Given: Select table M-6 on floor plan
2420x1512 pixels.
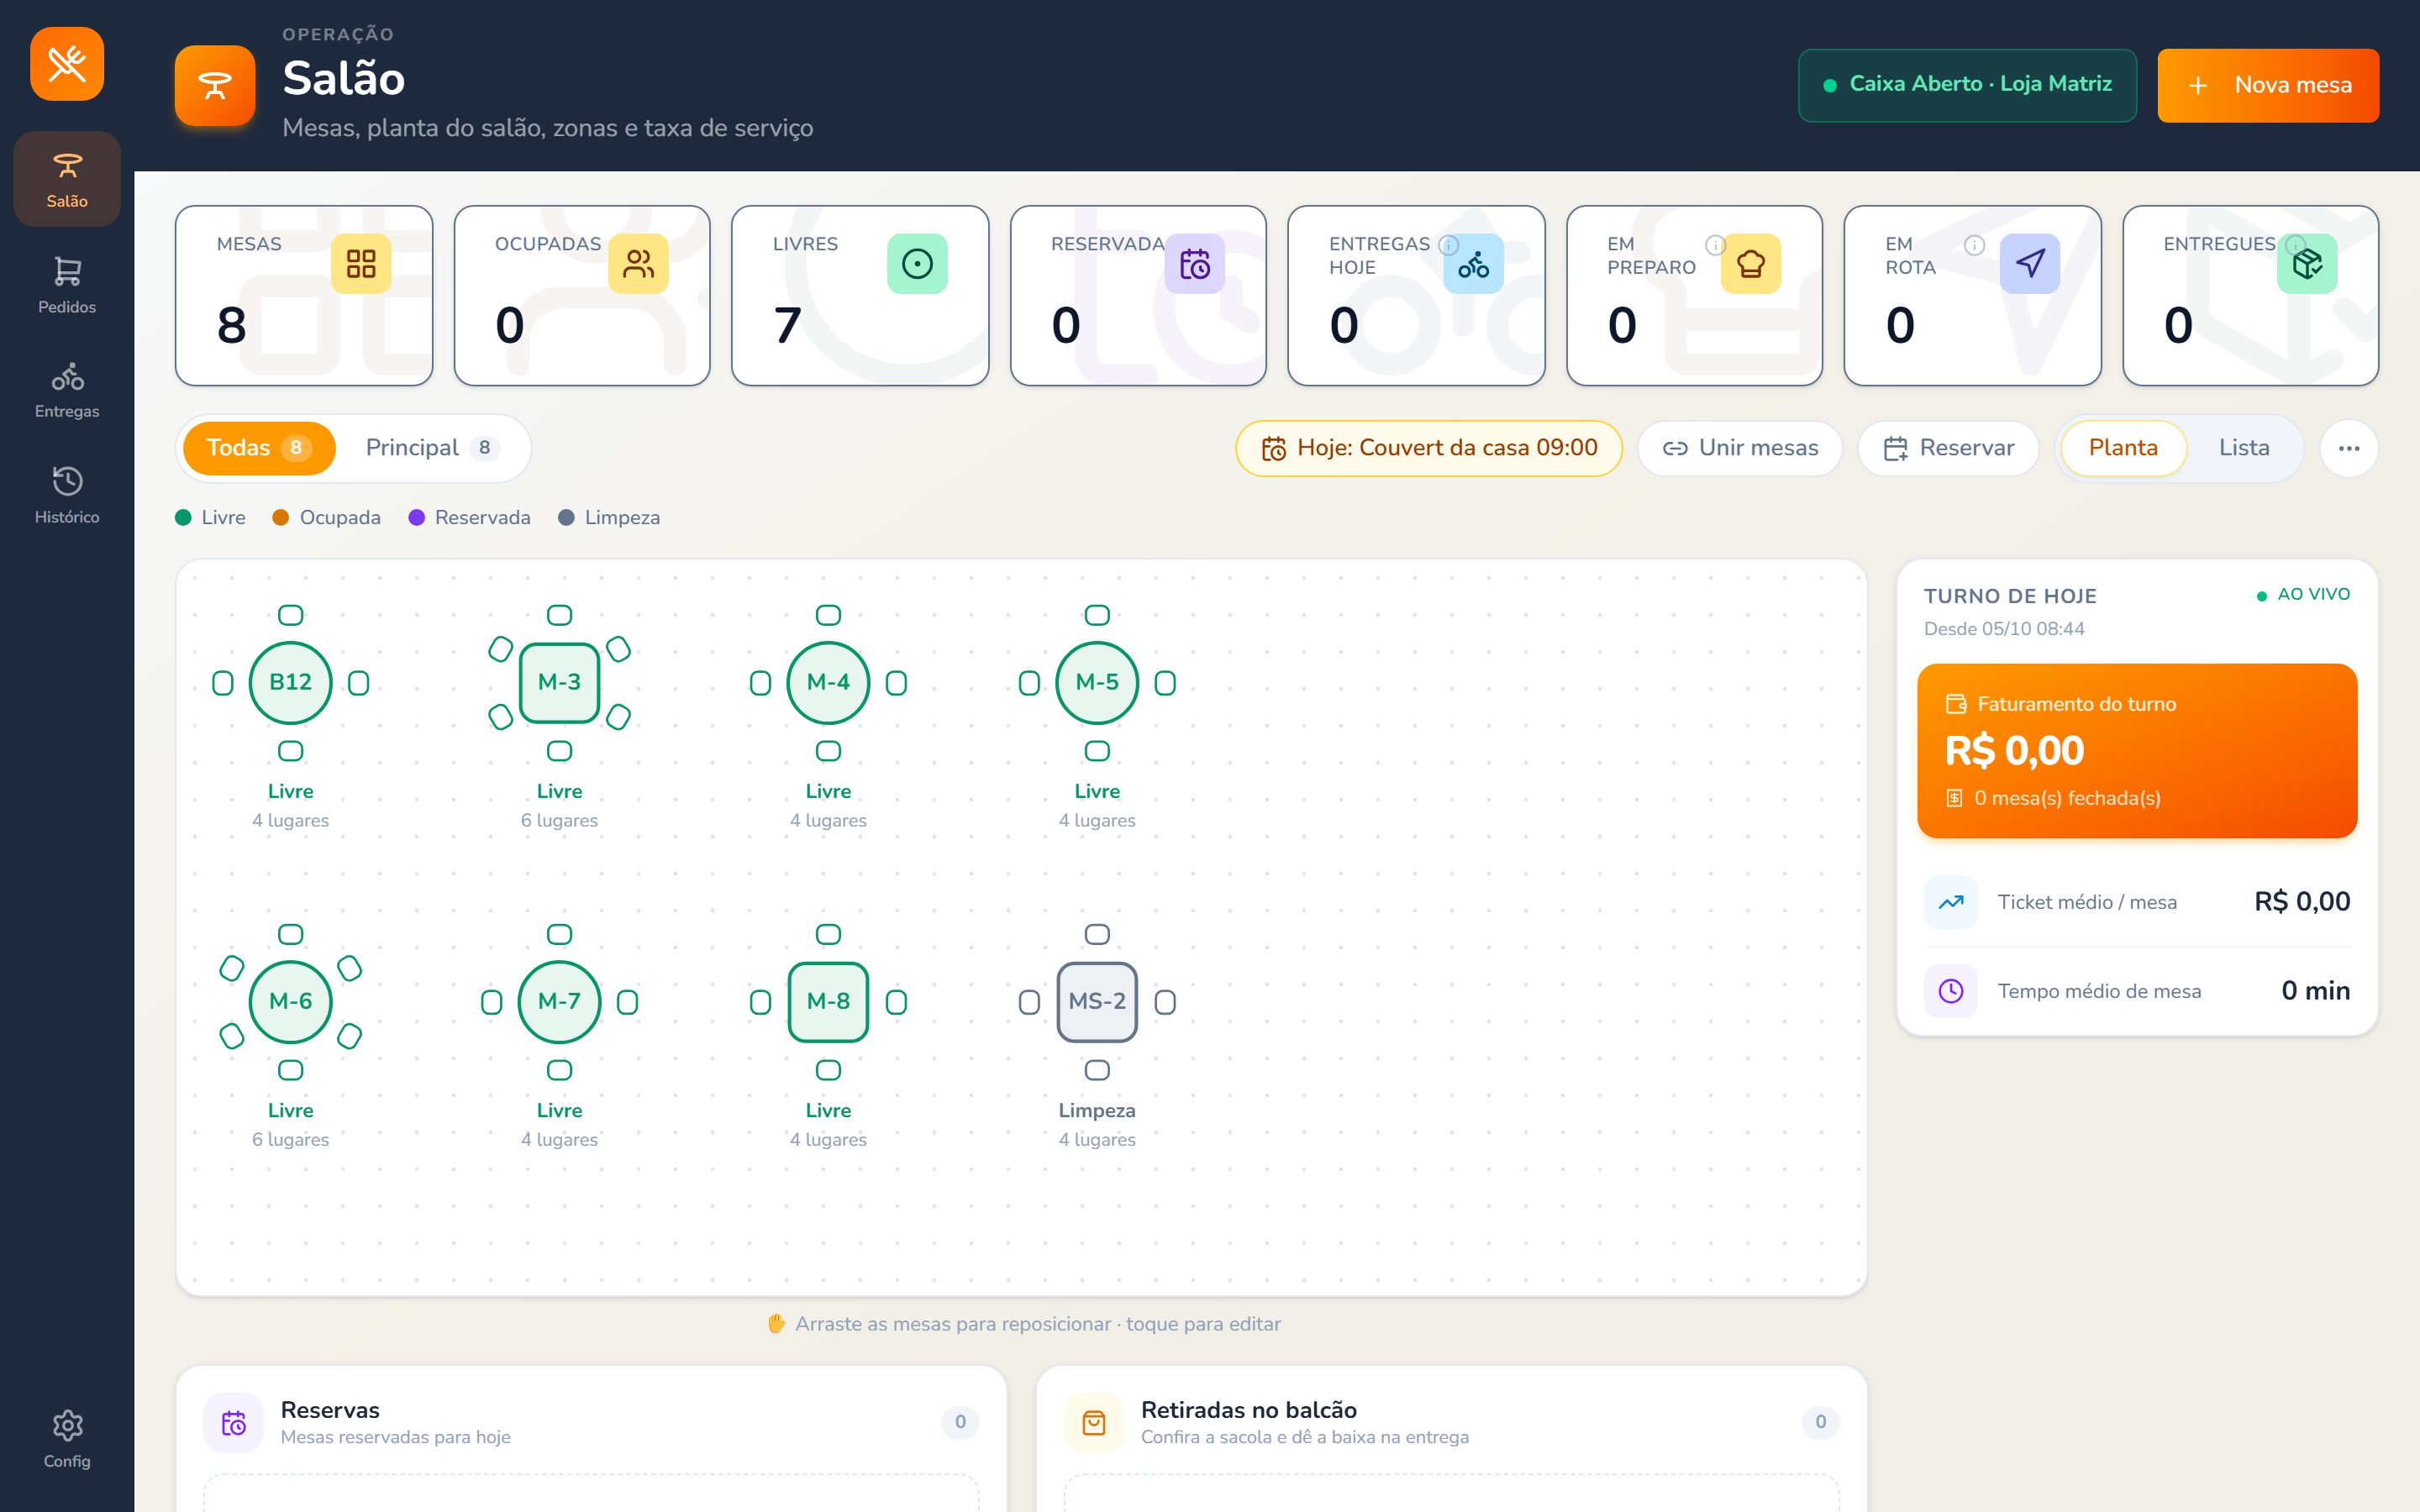Looking at the screenshot, I should (290, 1001).
